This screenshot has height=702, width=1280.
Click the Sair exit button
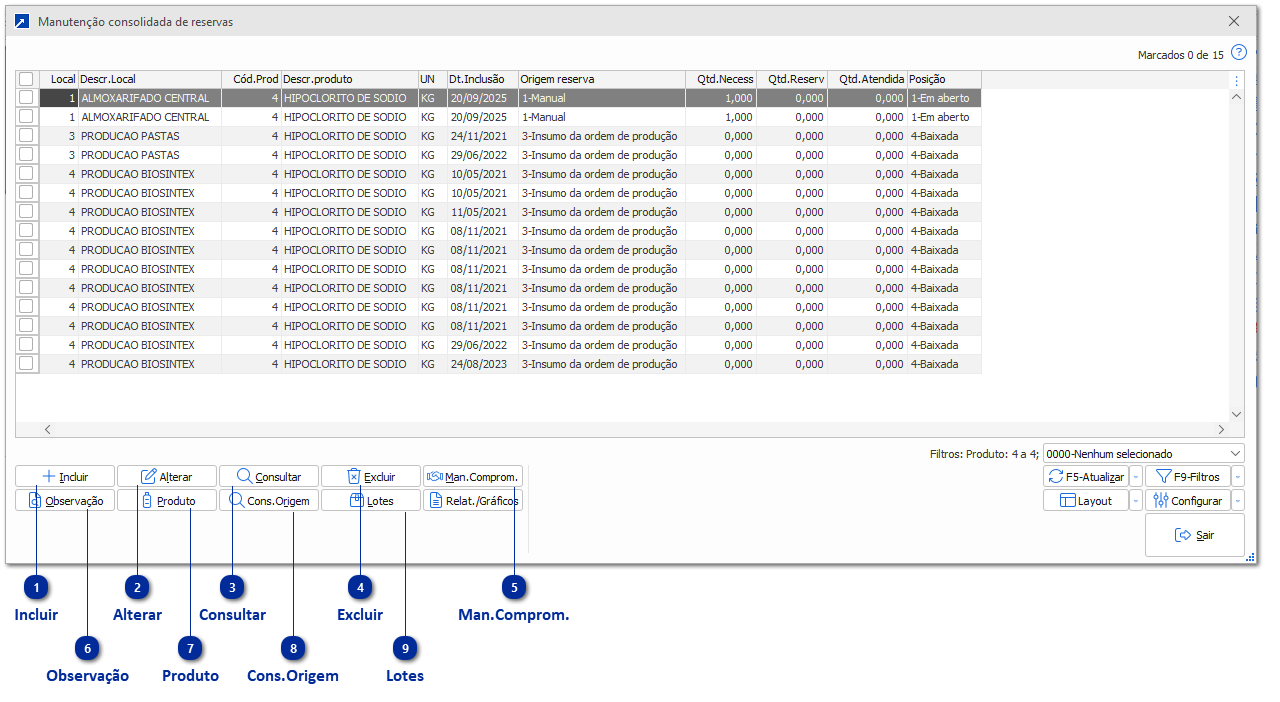1194,536
